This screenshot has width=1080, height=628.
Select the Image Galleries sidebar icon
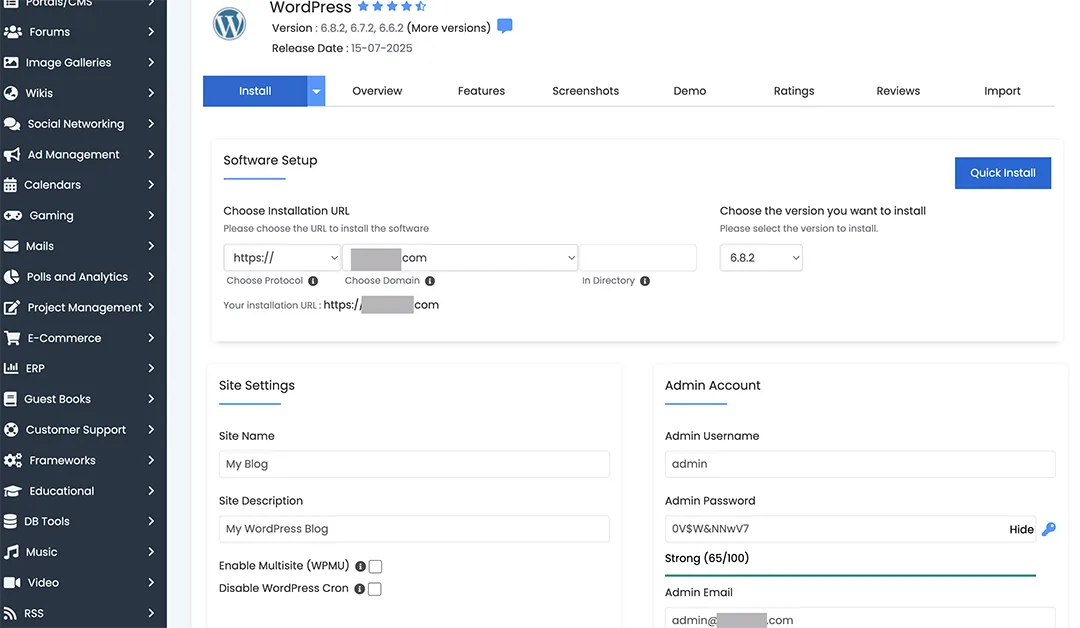11,63
